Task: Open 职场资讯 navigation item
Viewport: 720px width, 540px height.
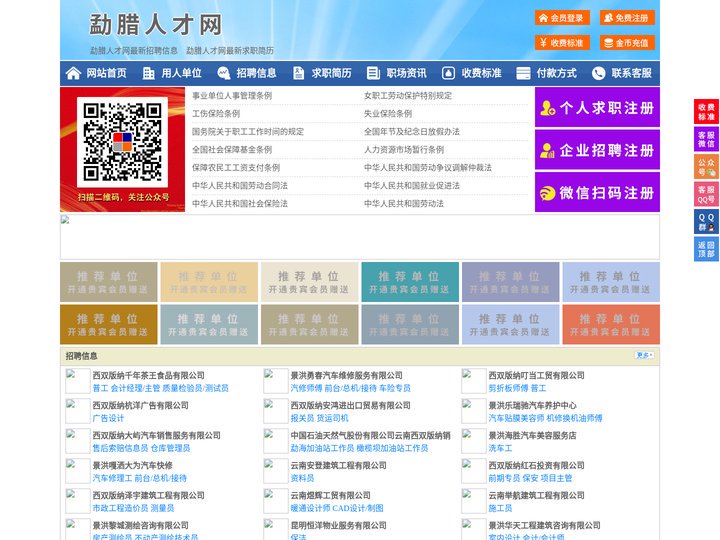Action: 406,73
